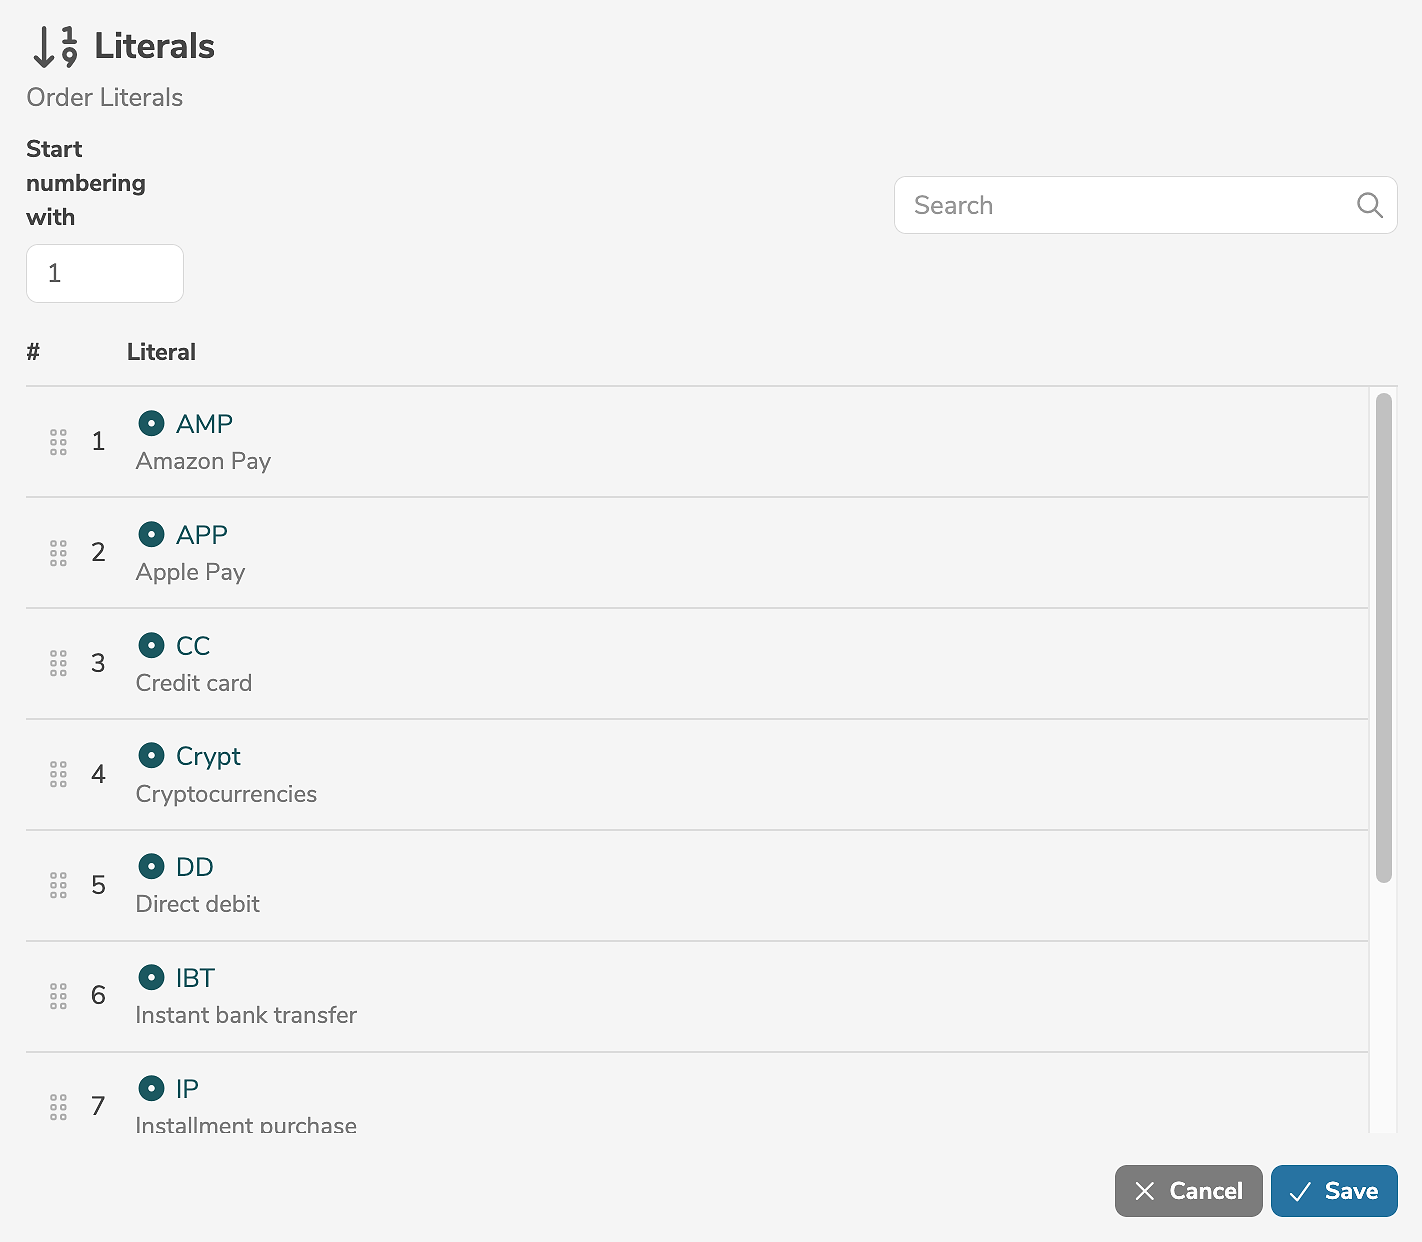Open the APP literal link
Screen dimensions: 1422x1242
tap(202, 535)
